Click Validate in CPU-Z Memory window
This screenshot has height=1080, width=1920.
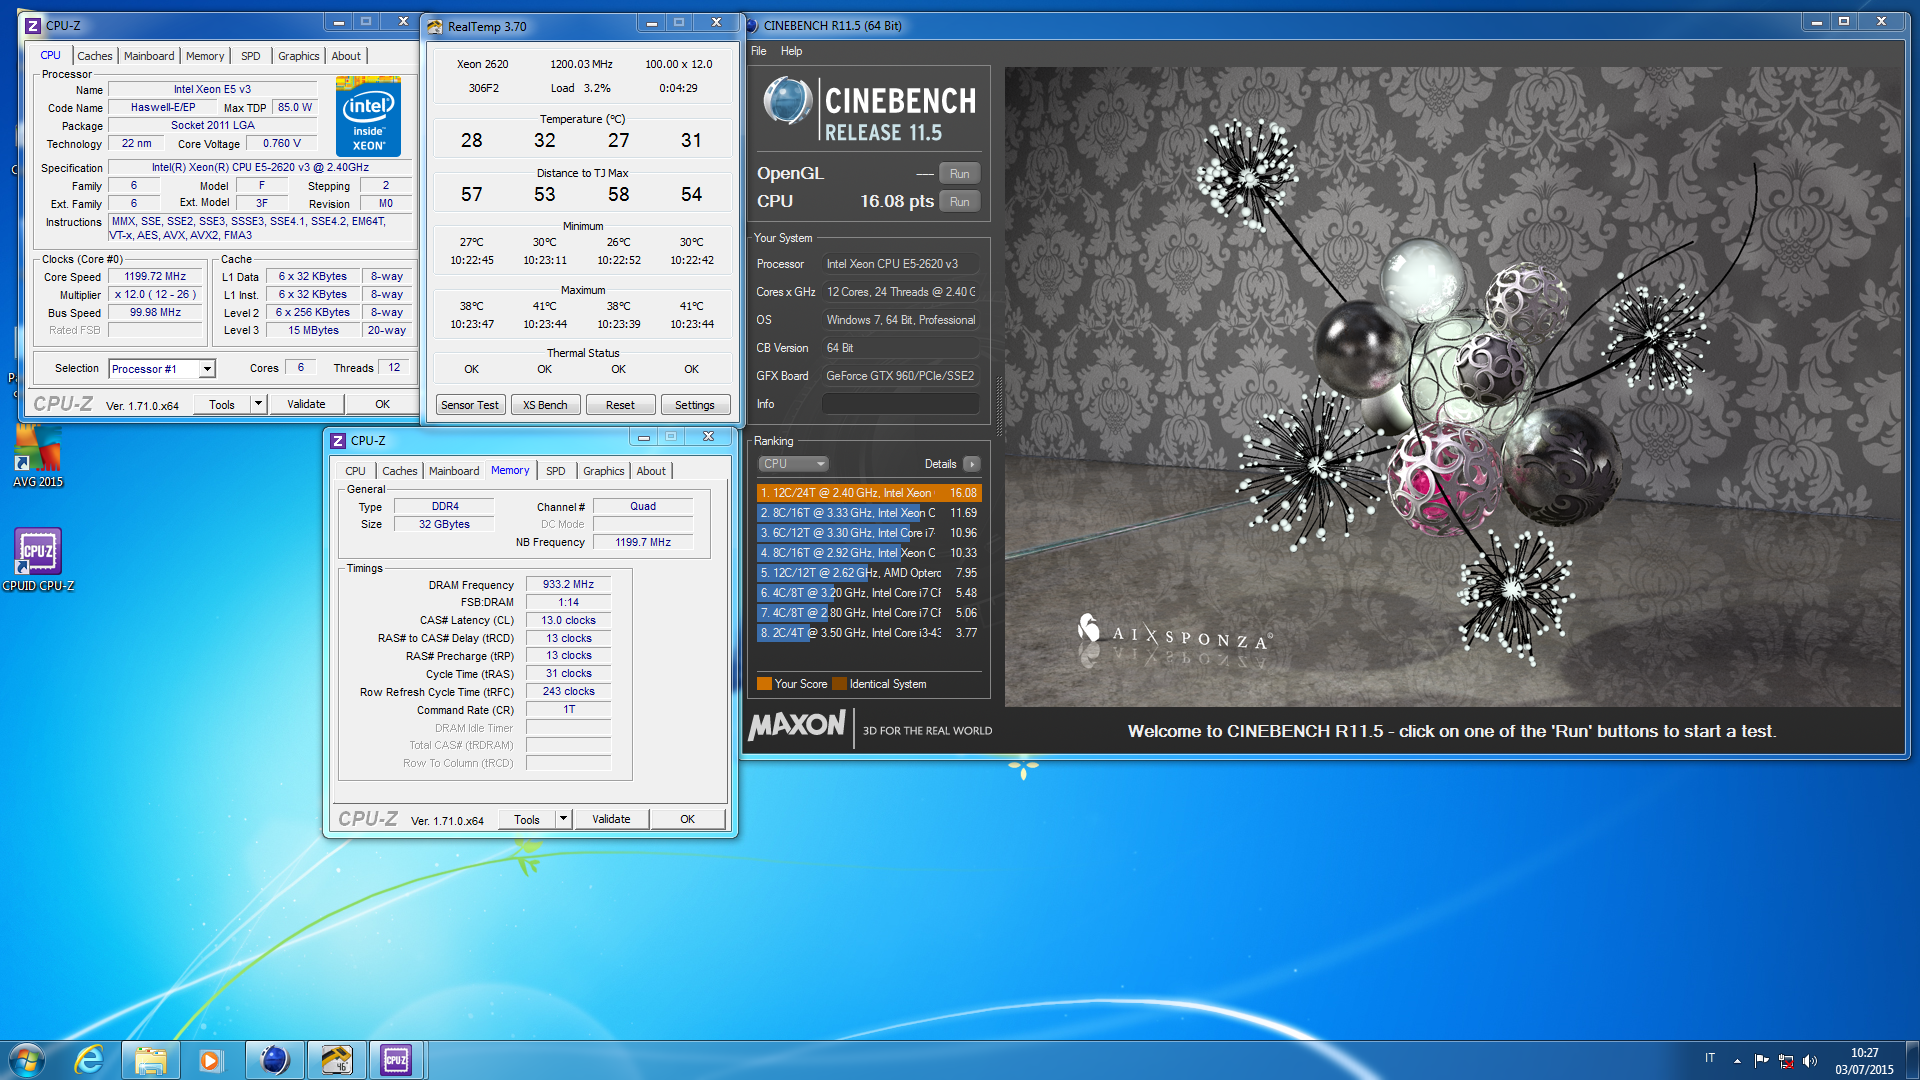coord(611,819)
